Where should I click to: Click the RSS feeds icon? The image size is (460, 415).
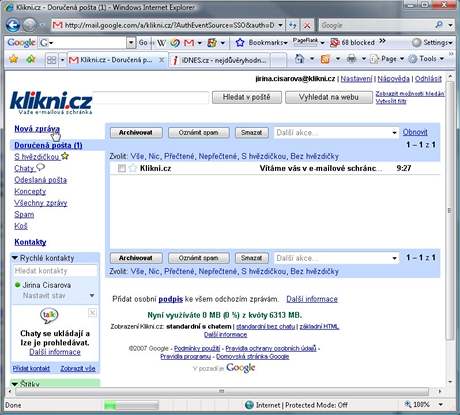tap(325, 59)
